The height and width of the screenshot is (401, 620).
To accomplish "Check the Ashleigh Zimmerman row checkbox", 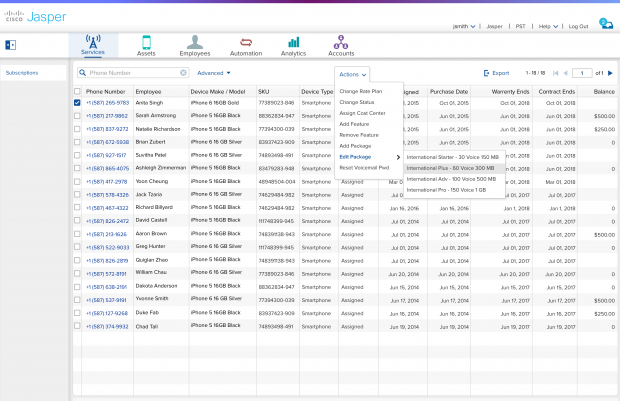I will (77, 168).
